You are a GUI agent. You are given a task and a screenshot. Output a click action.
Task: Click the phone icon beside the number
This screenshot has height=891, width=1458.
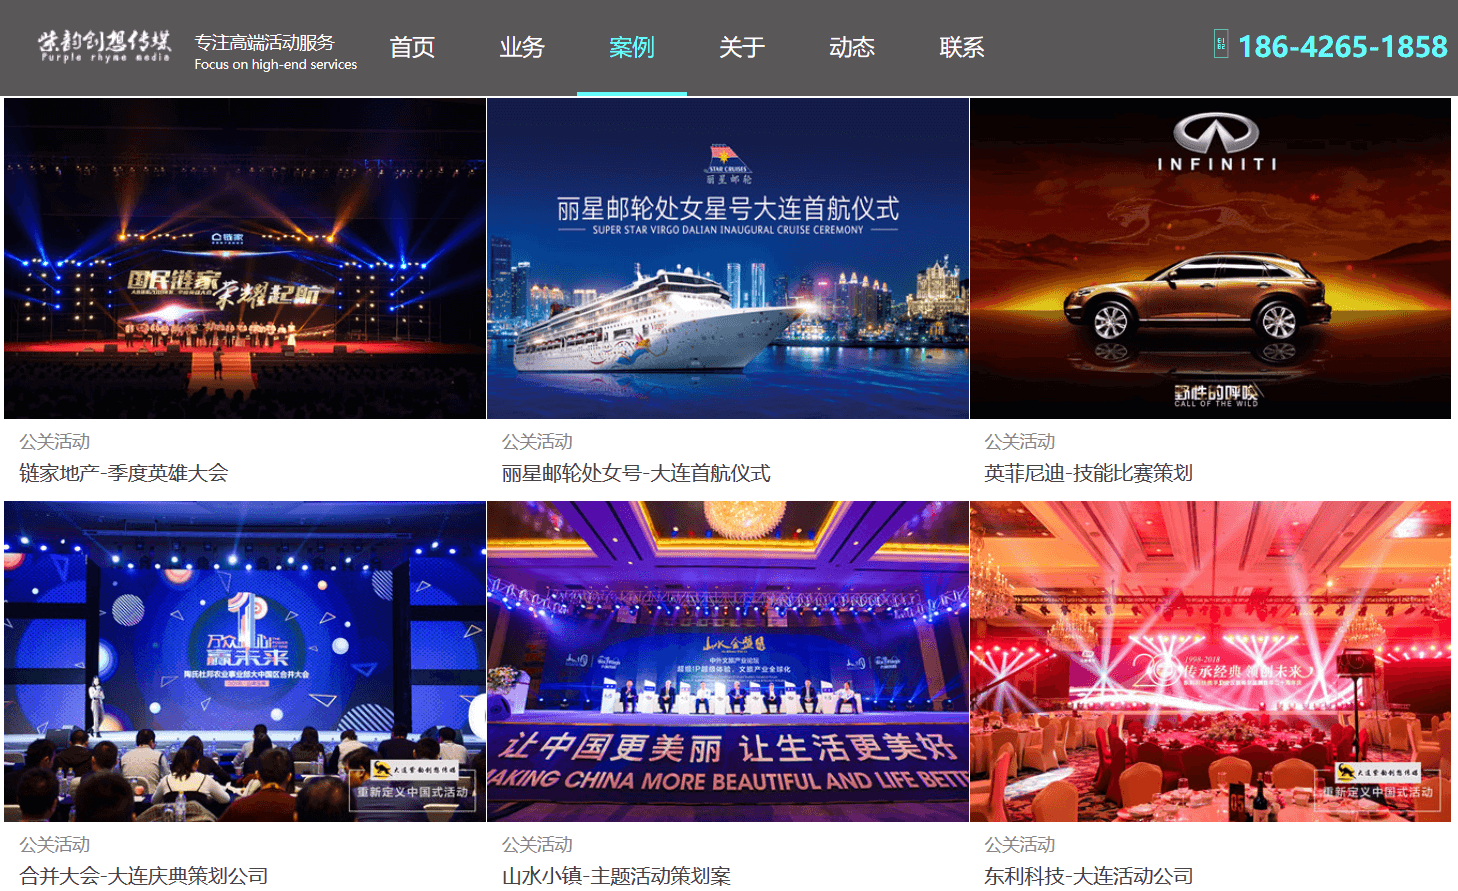pos(1221,44)
